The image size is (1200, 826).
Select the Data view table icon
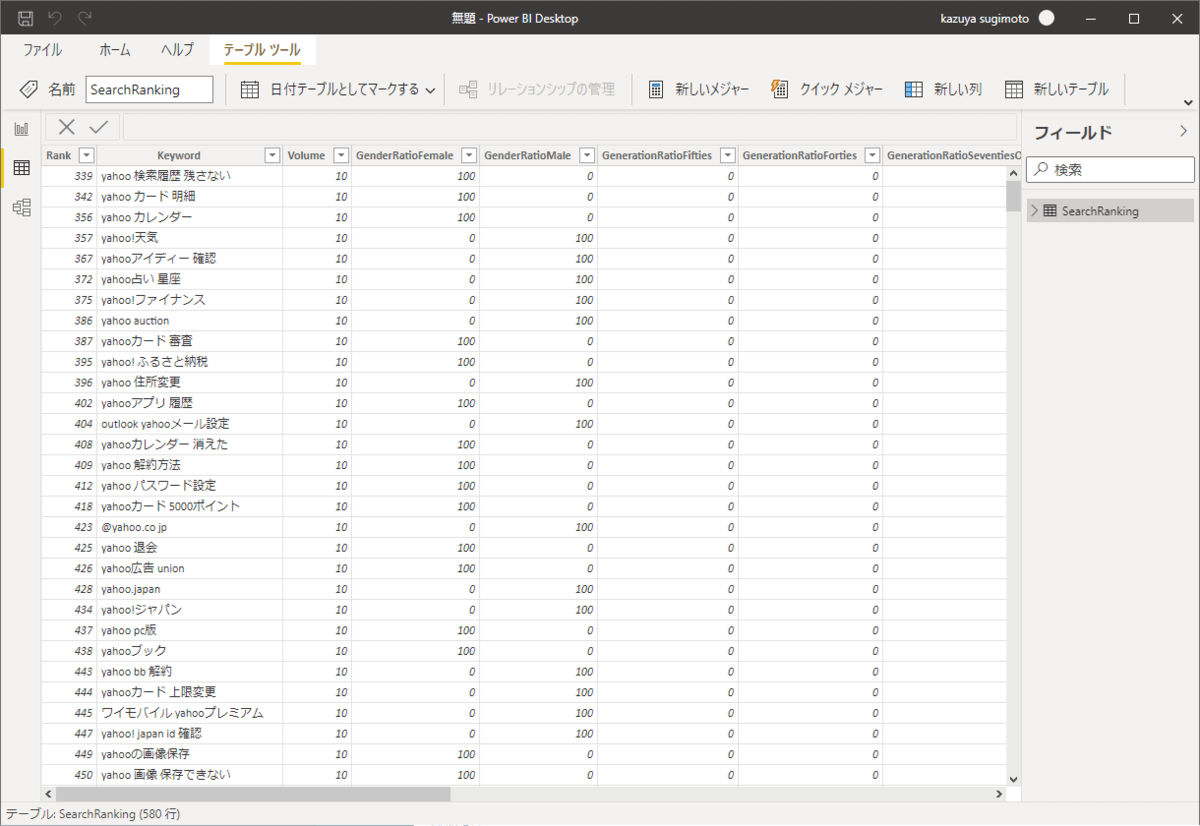[x=21, y=168]
